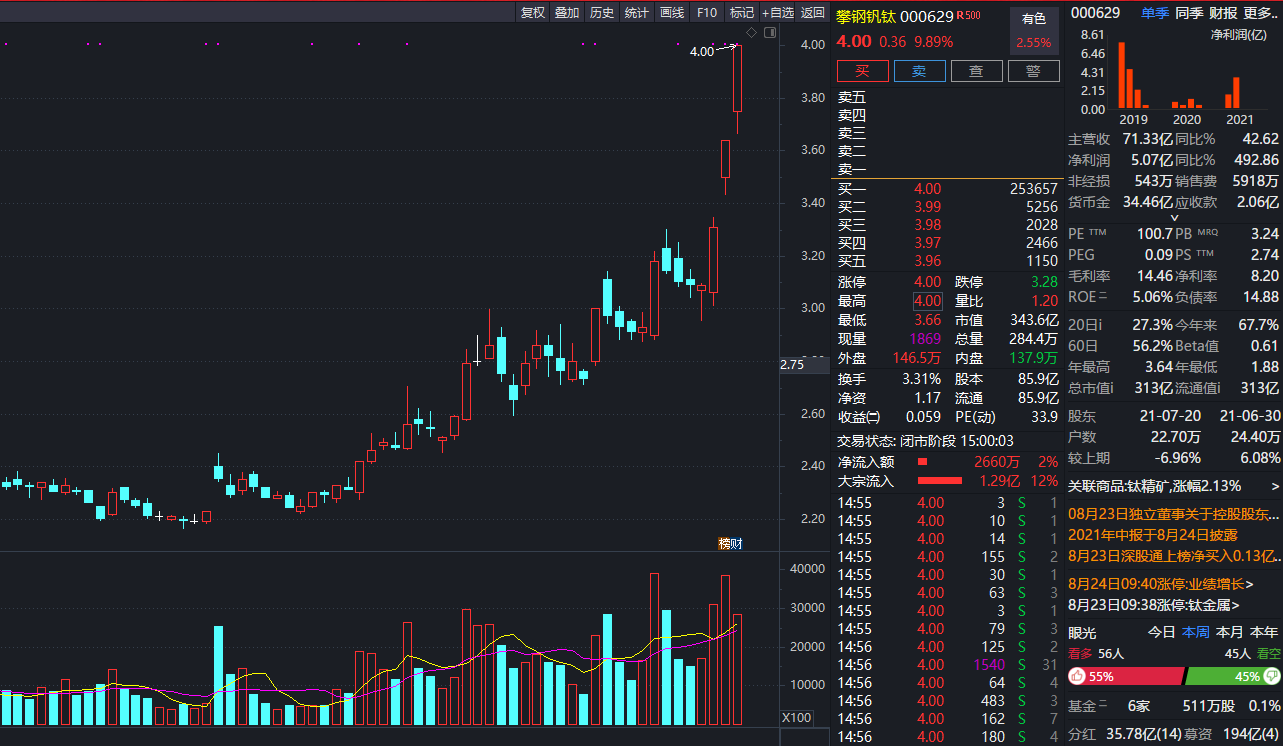Expand the ROE details indicator
Screen dimensions: 1283x746
tap(1103, 297)
